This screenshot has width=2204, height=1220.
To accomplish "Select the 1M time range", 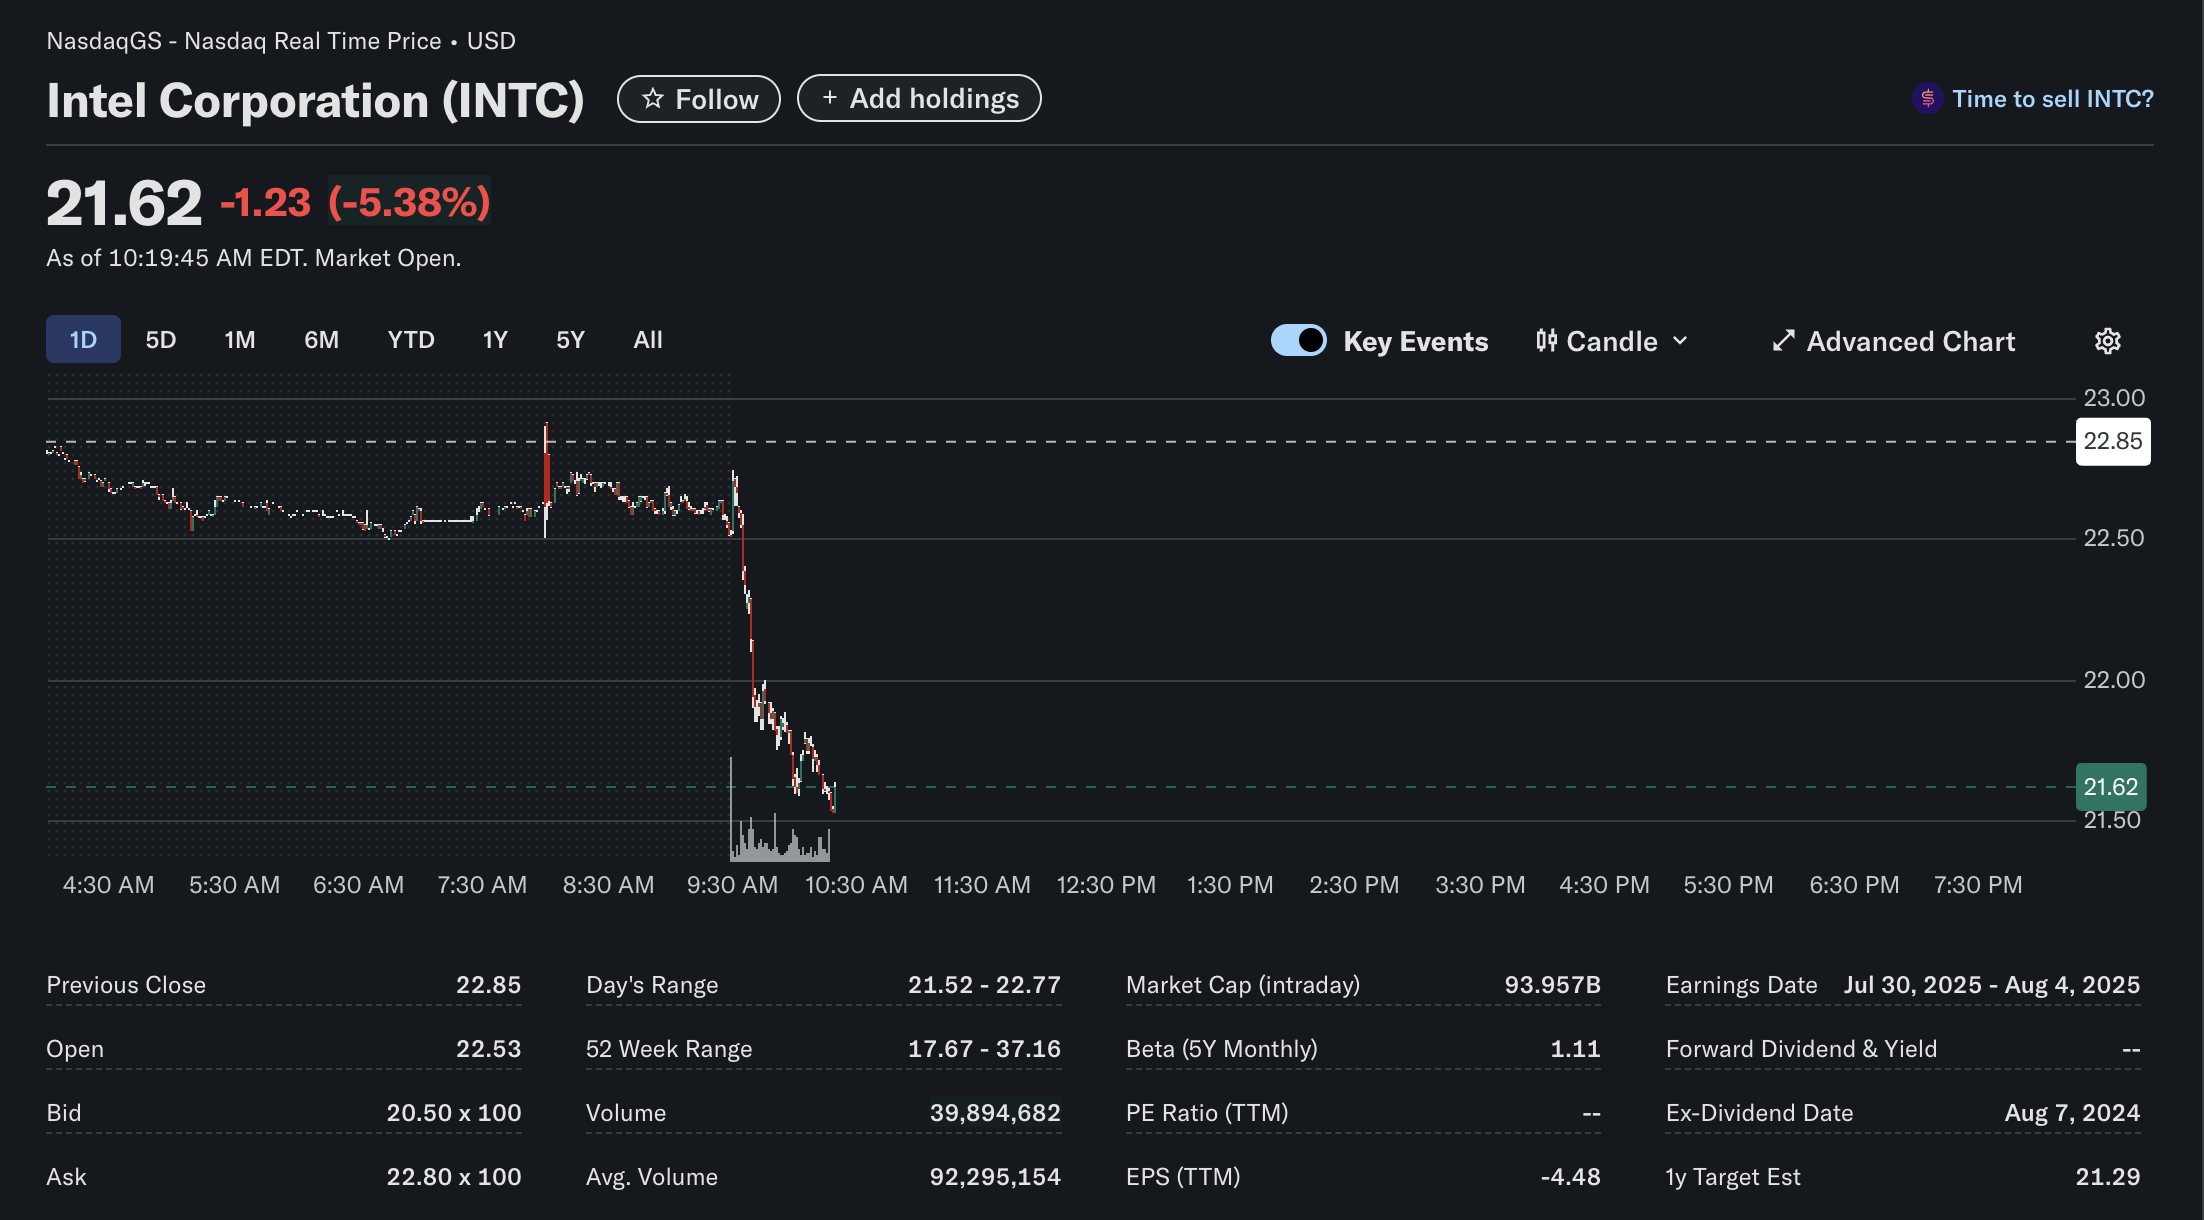I will click(239, 340).
